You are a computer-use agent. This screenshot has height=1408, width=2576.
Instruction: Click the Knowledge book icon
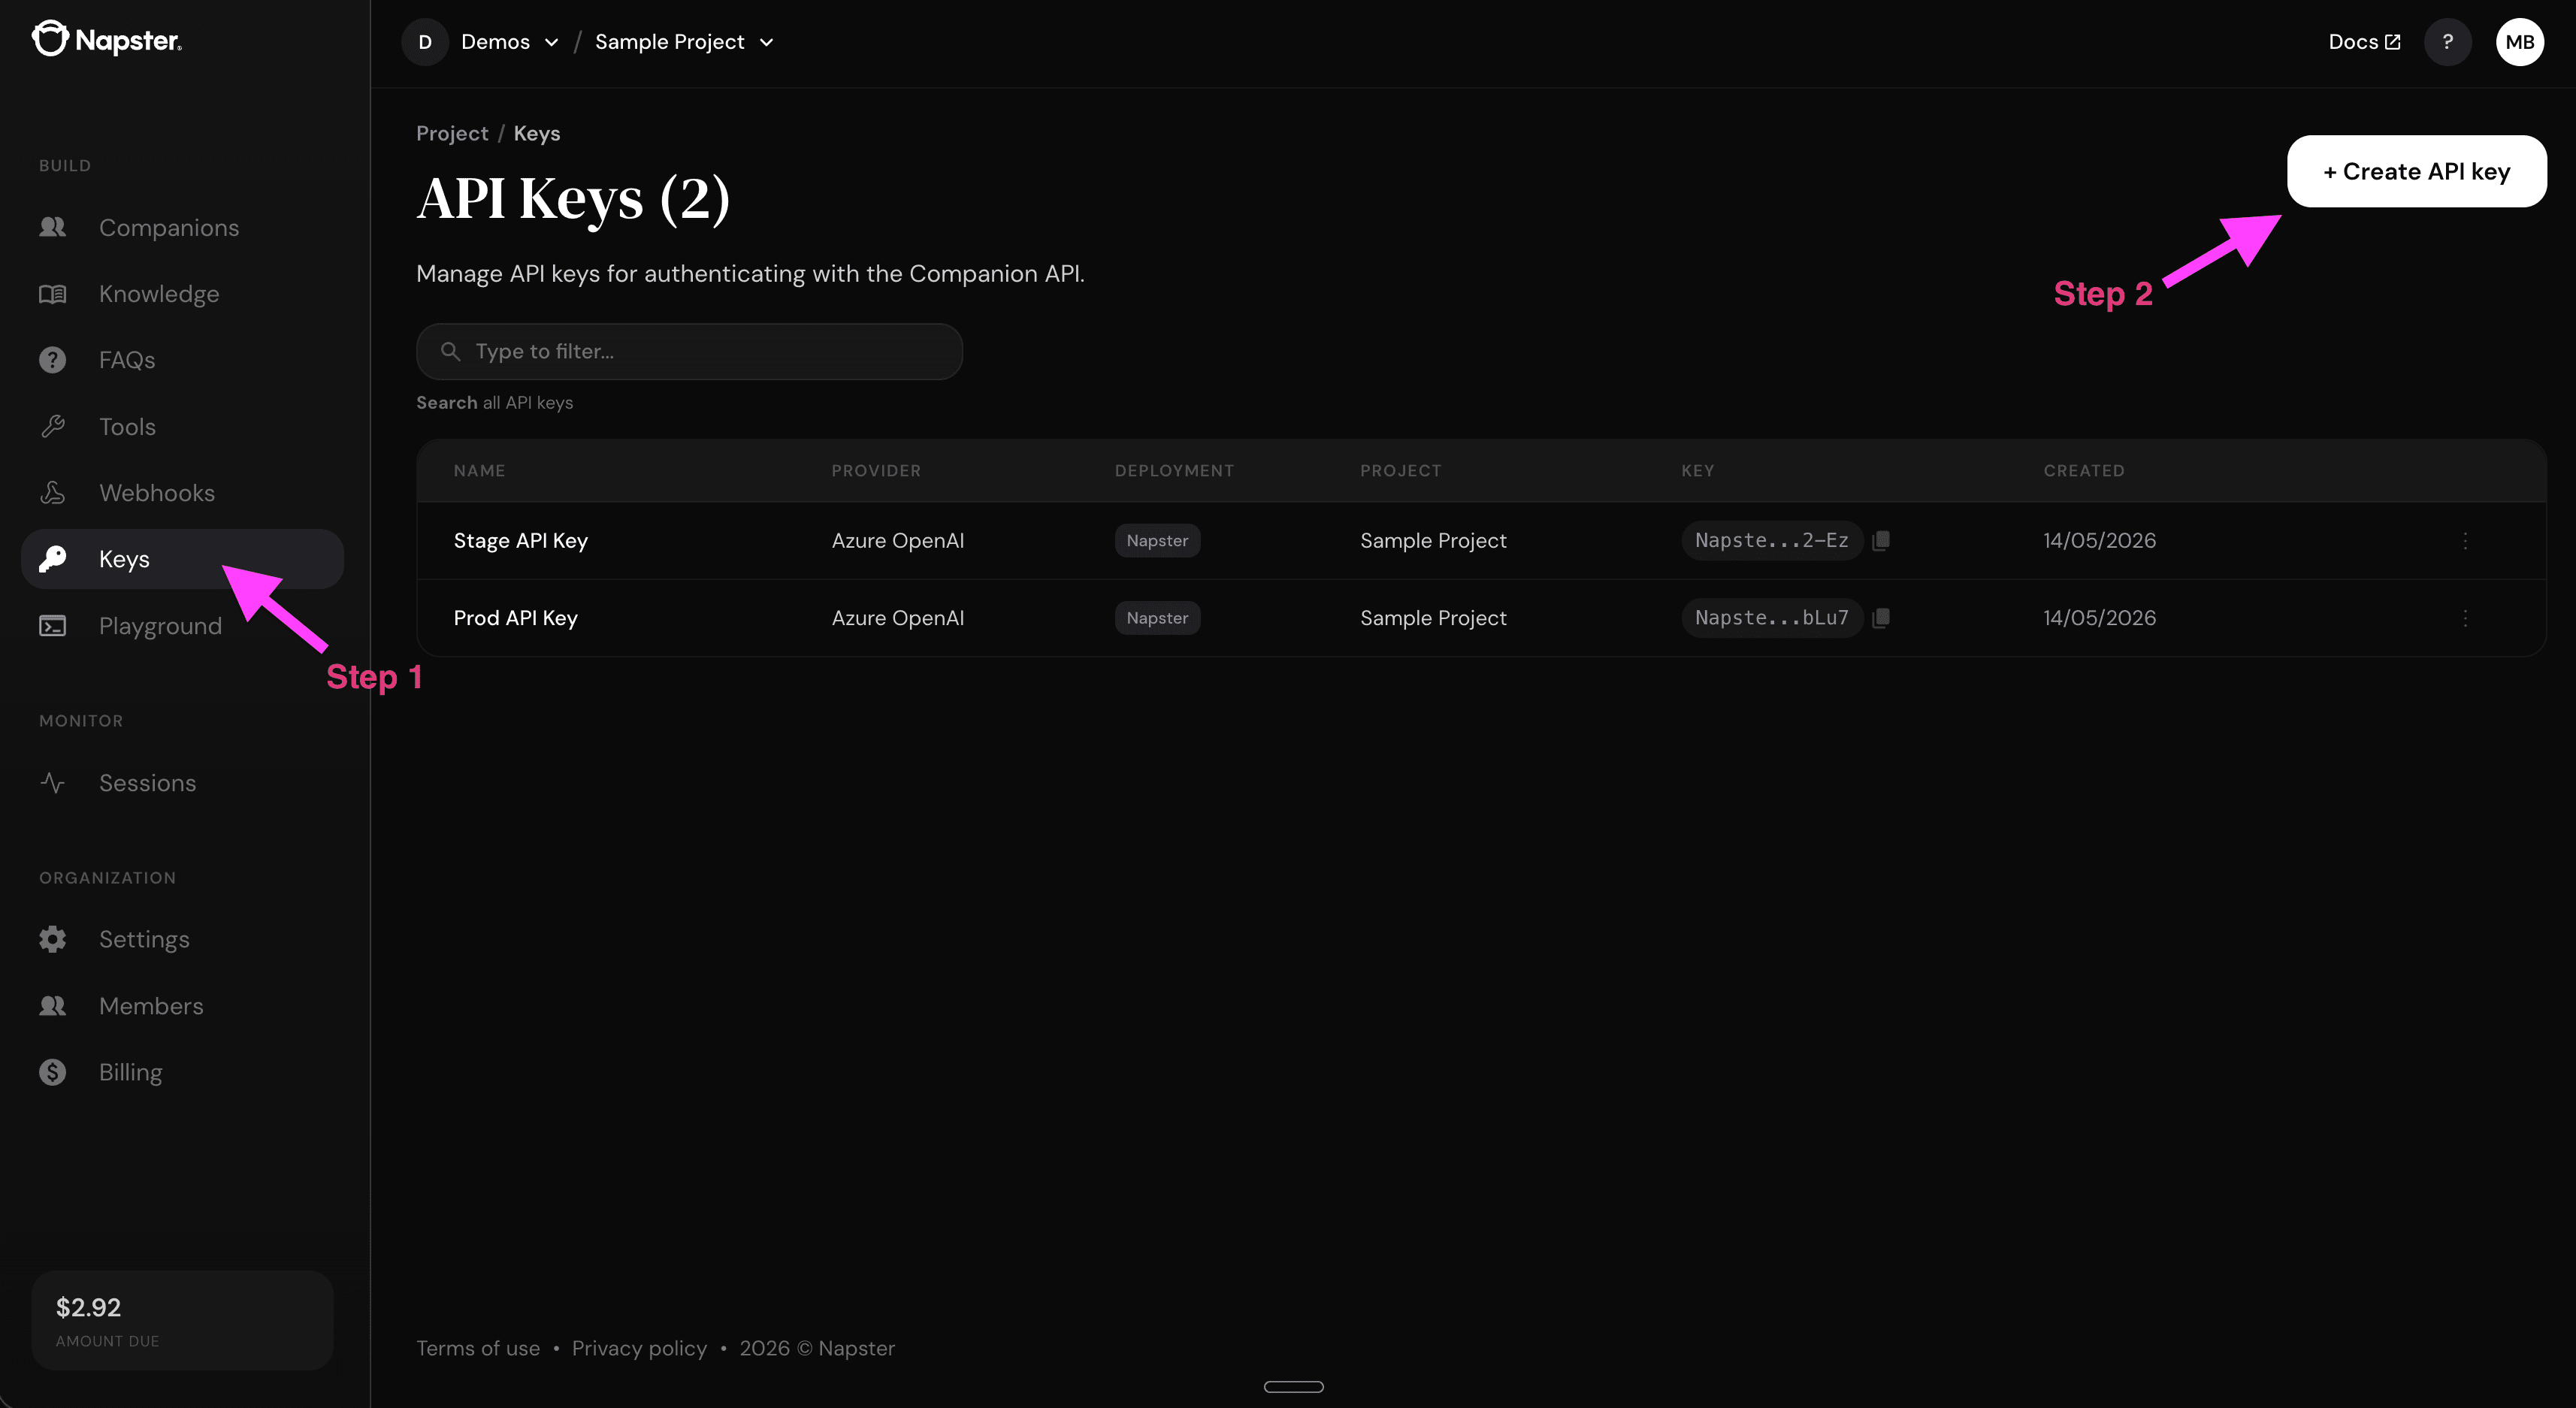pyautogui.click(x=53, y=294)
